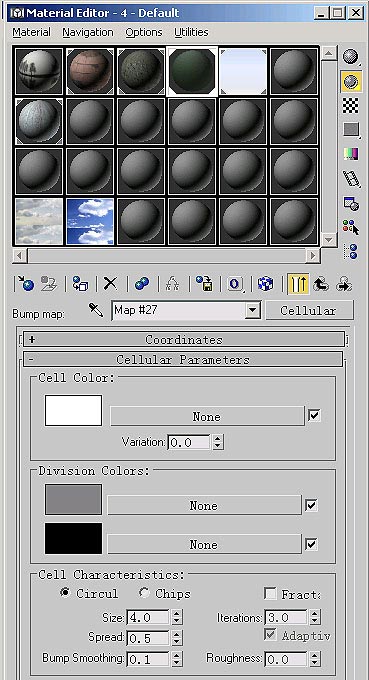Click the Put to Library icon
369x680 pixels.
204,284
